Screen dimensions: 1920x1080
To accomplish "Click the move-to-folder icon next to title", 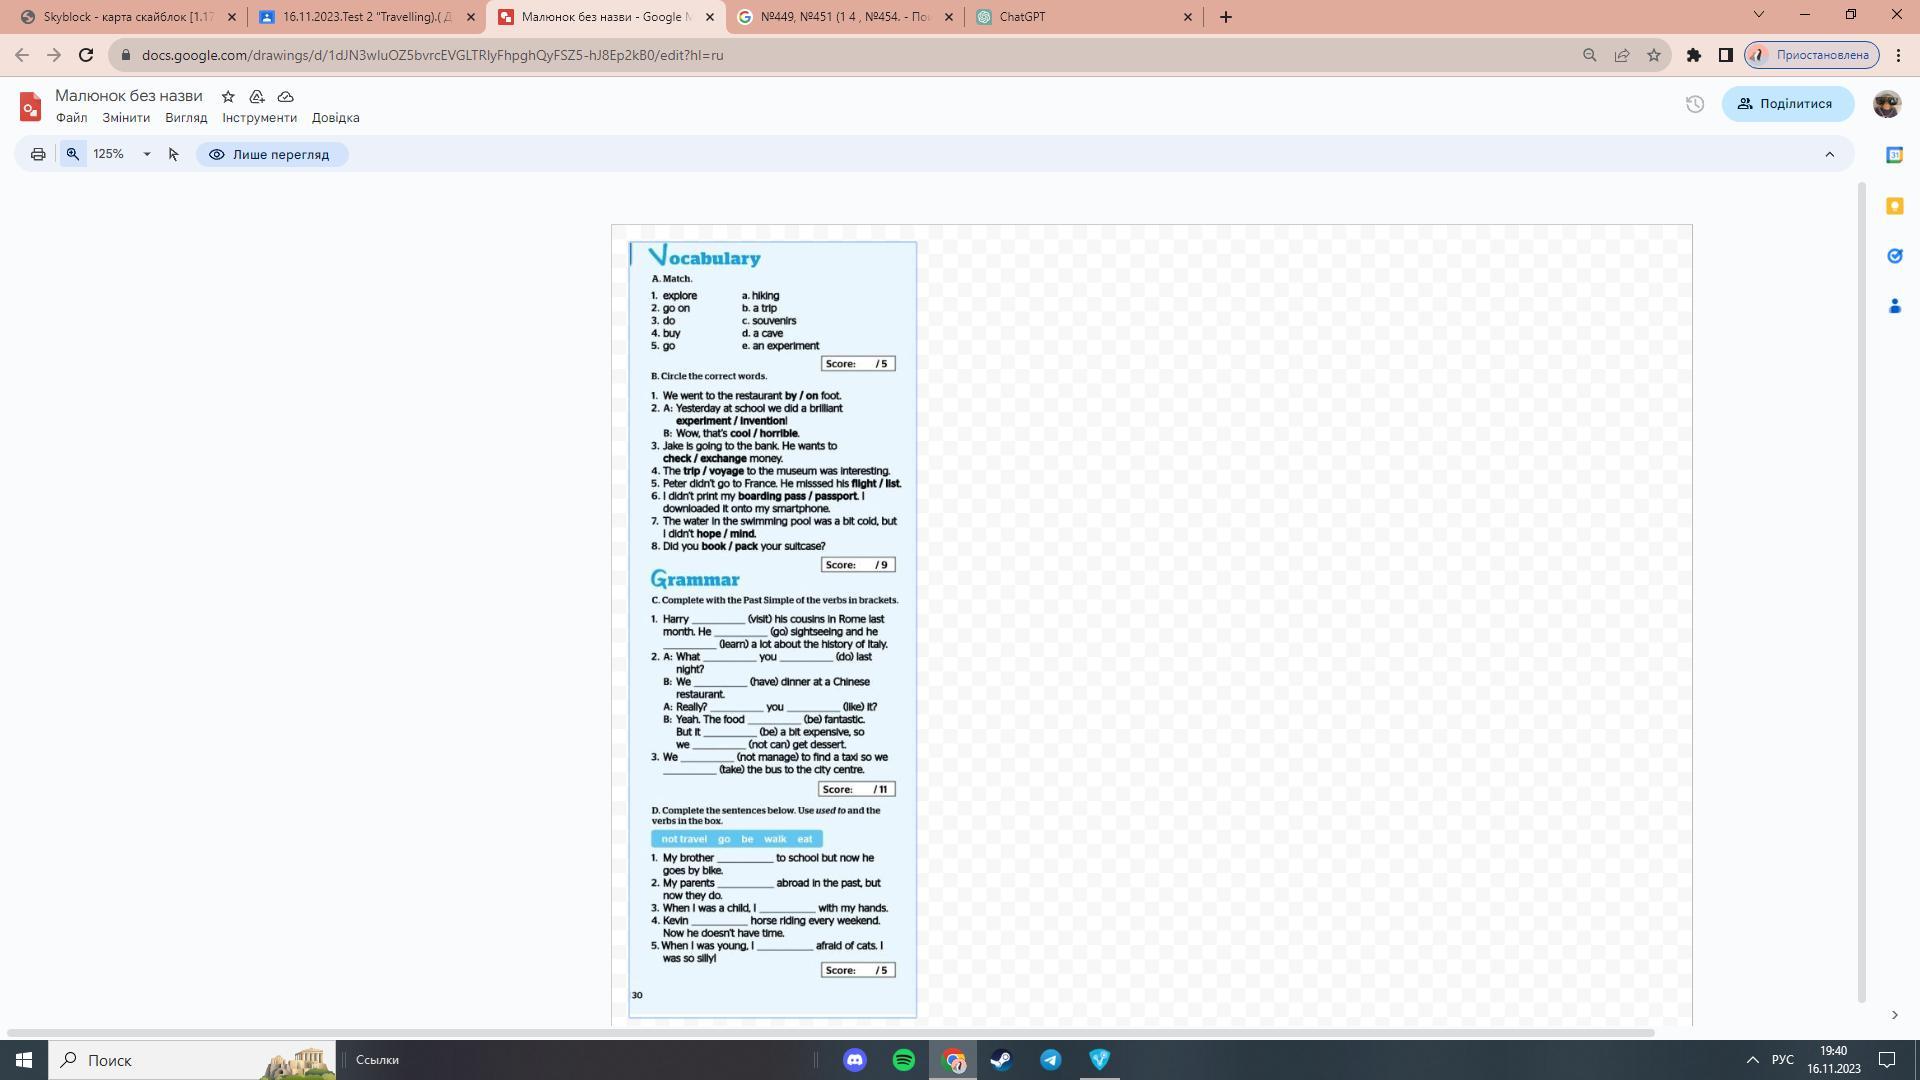I will pyautogui.click(x=257, y=97).
